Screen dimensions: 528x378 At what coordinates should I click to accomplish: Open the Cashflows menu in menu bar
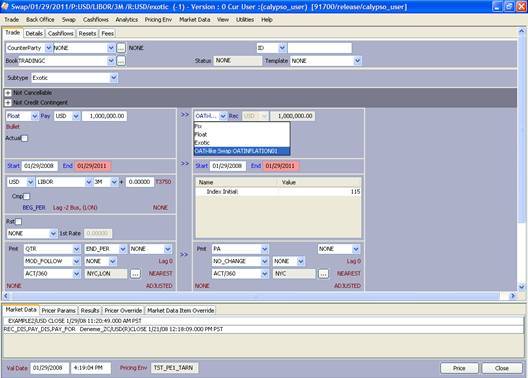(96, 20)
